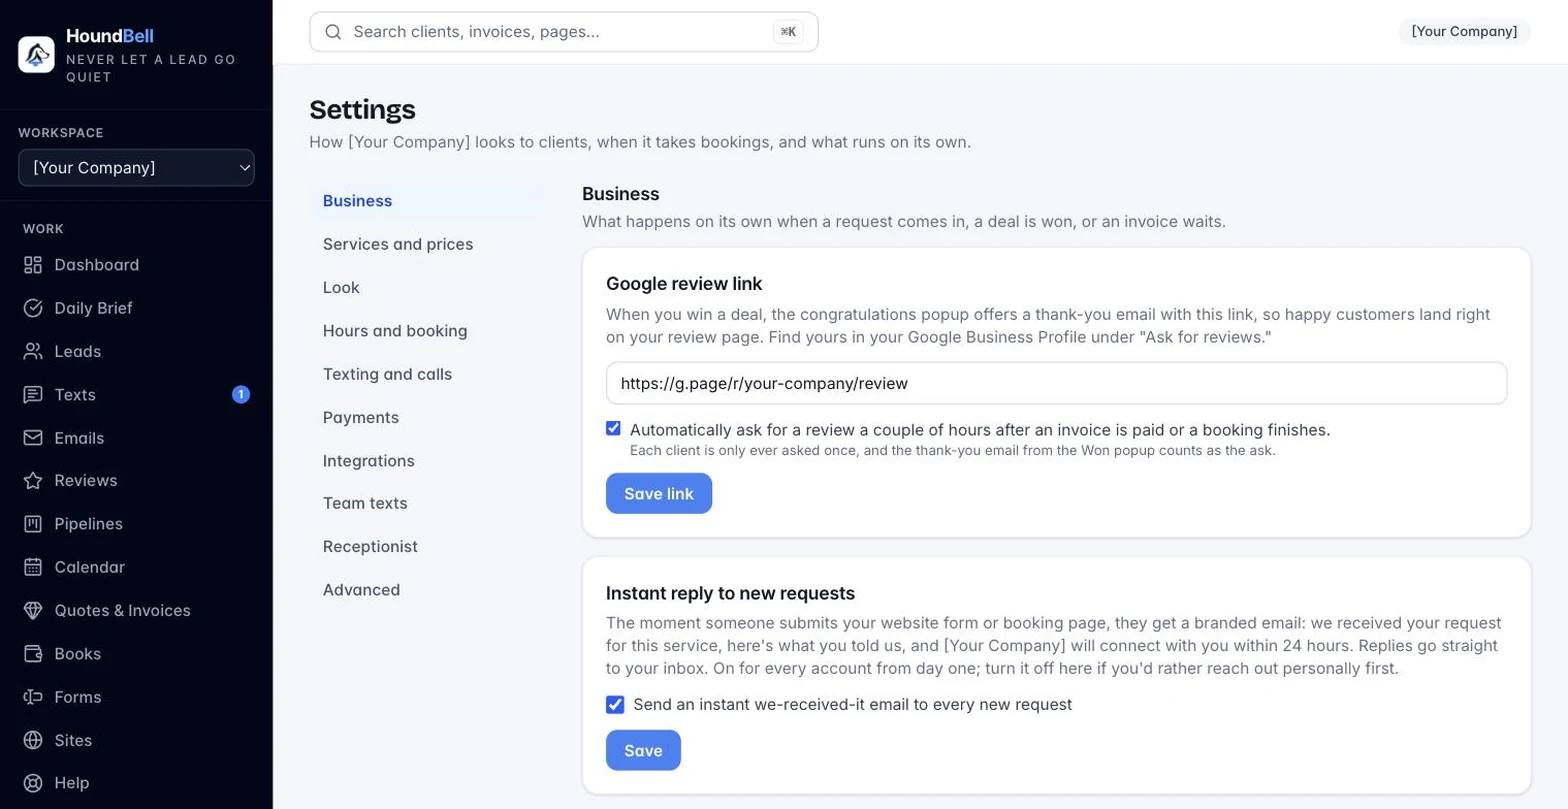Click the Calendar icon in sidebar

click(x=33, y=567)
